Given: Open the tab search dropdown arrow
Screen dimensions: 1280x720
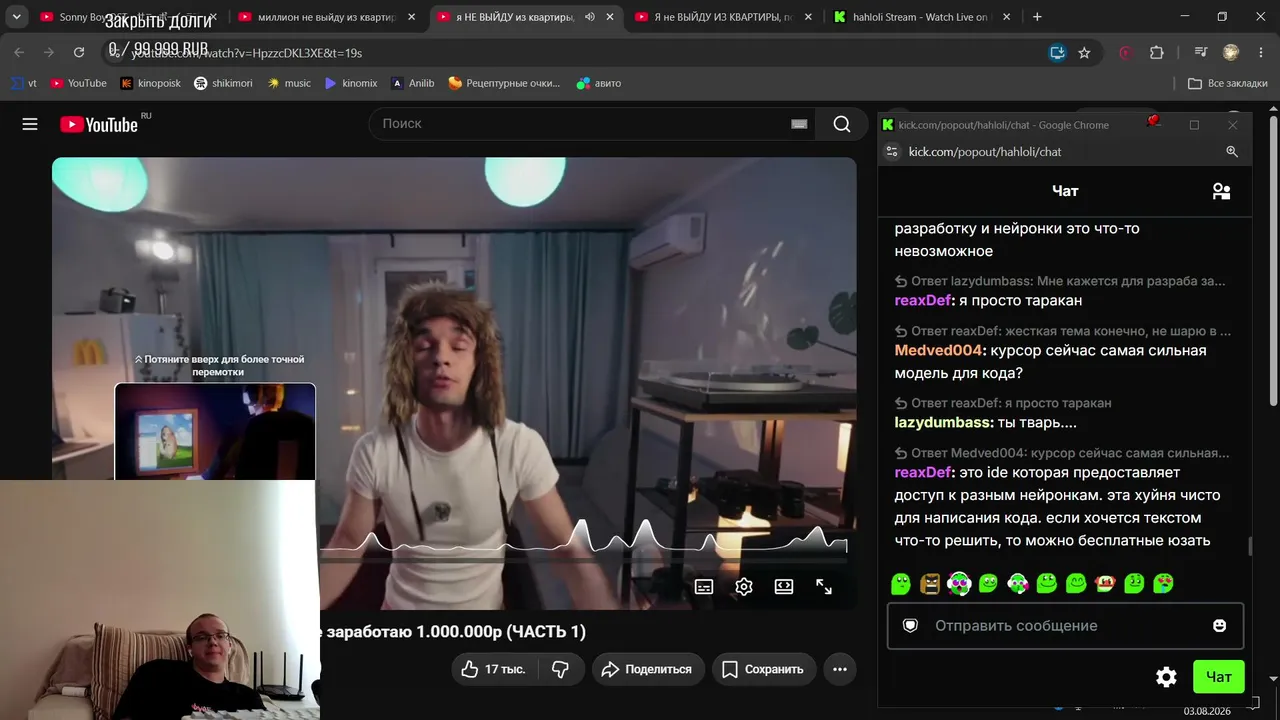Looking at the screenshot, I should (16, 17).
